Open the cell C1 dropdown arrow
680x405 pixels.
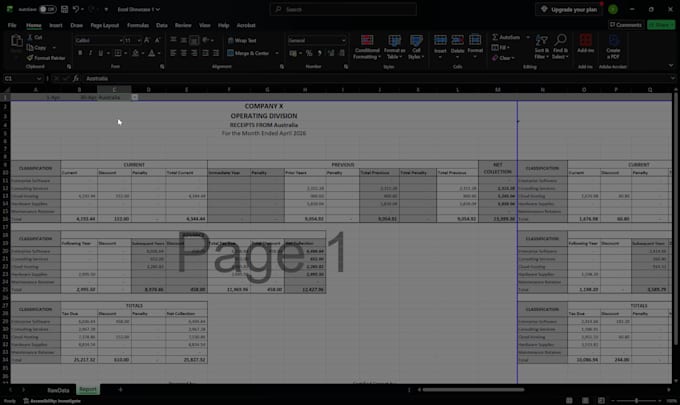(134, 97)
